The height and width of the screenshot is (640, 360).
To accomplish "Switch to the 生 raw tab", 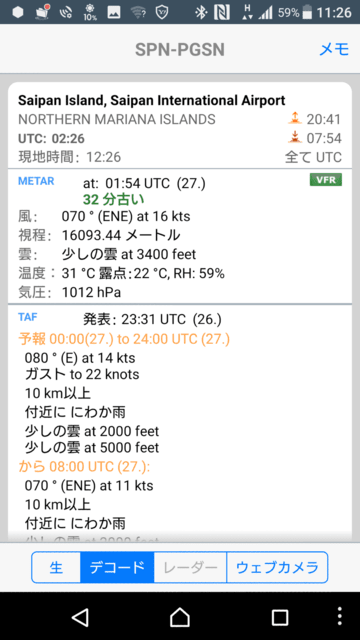I will 56,567.
